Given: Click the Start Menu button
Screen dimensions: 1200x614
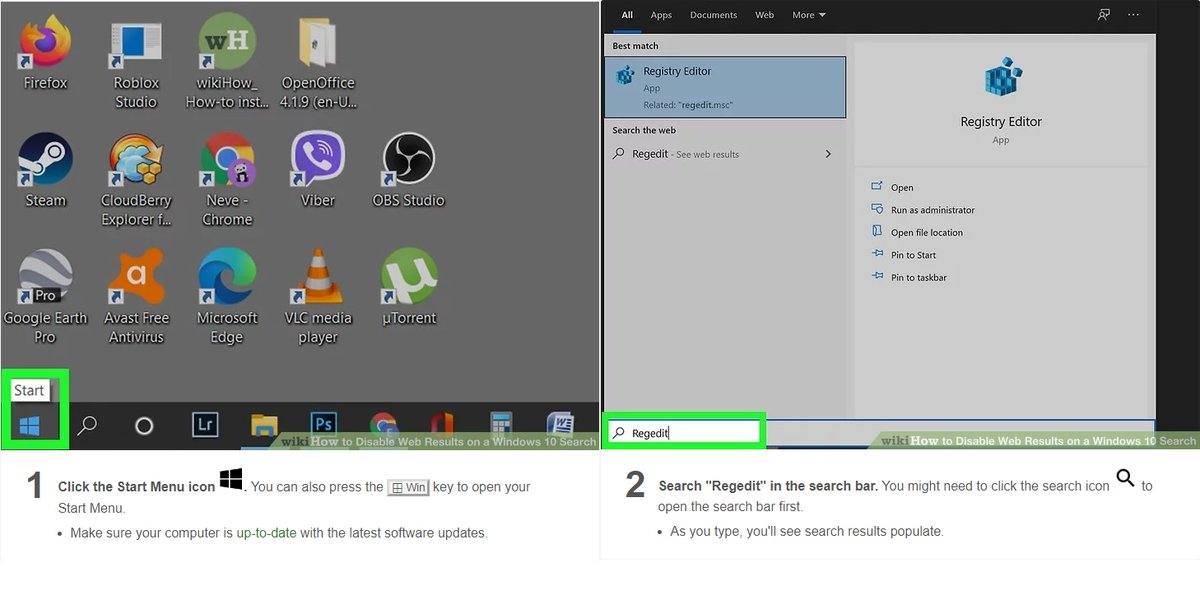Looking at the screenshot, I should [32, 424].
